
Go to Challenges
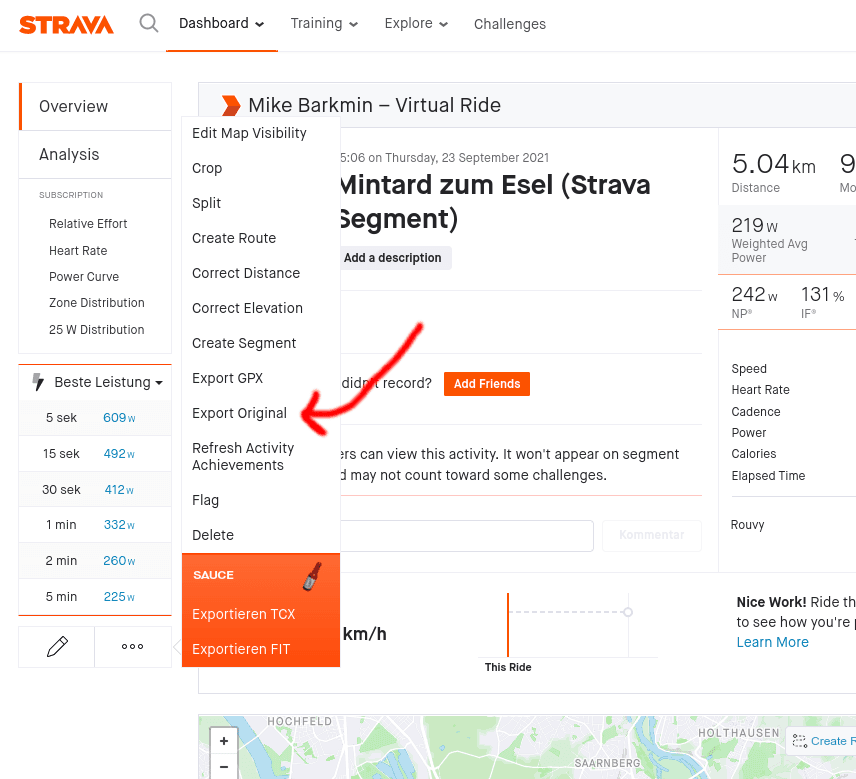point(510,24)
